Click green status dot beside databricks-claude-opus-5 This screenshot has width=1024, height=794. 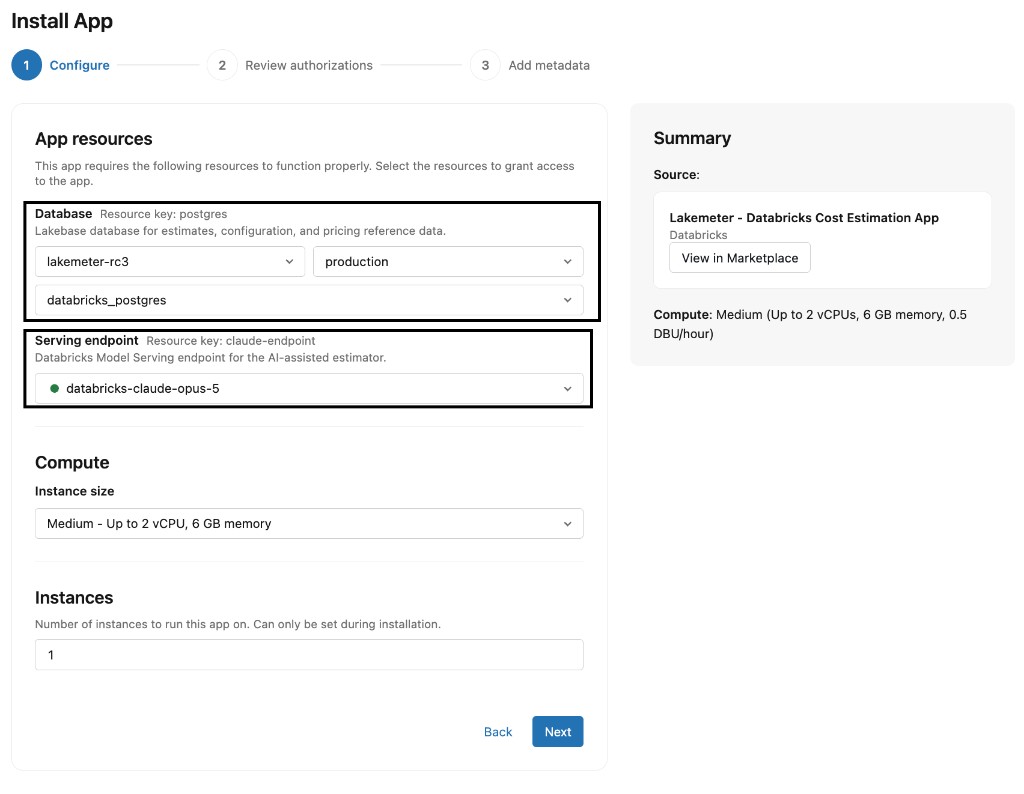[55, 389]
